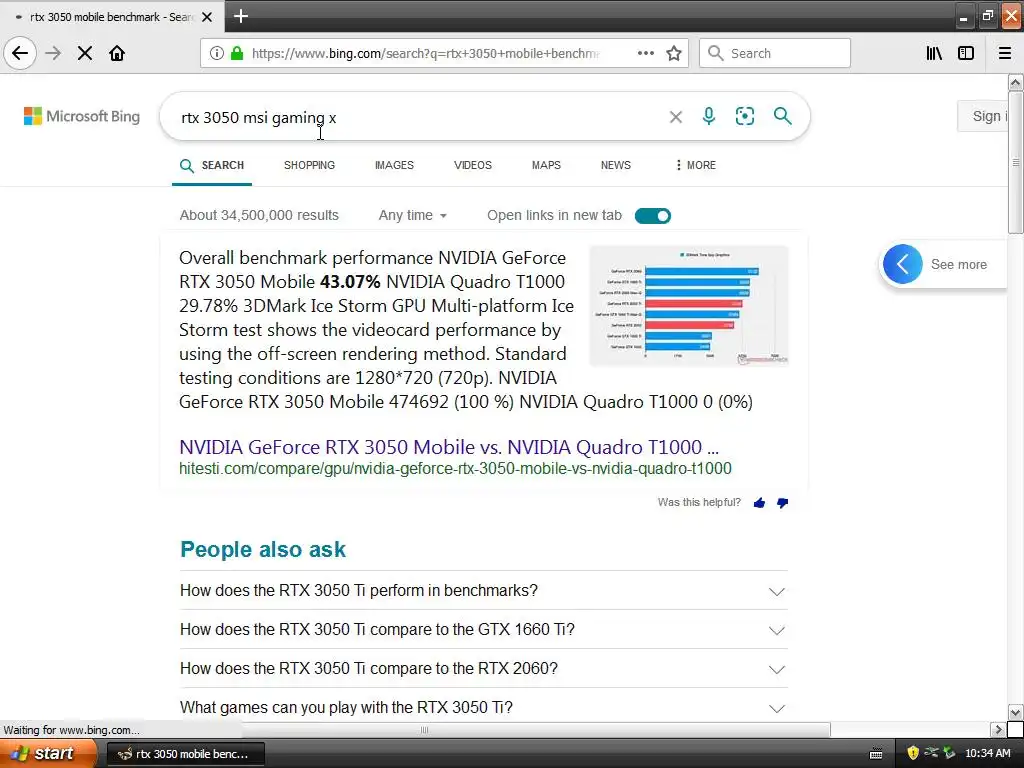1024x768 pixels.
Task: Click the security shield tray icon
Action: (x=913, y=753)
